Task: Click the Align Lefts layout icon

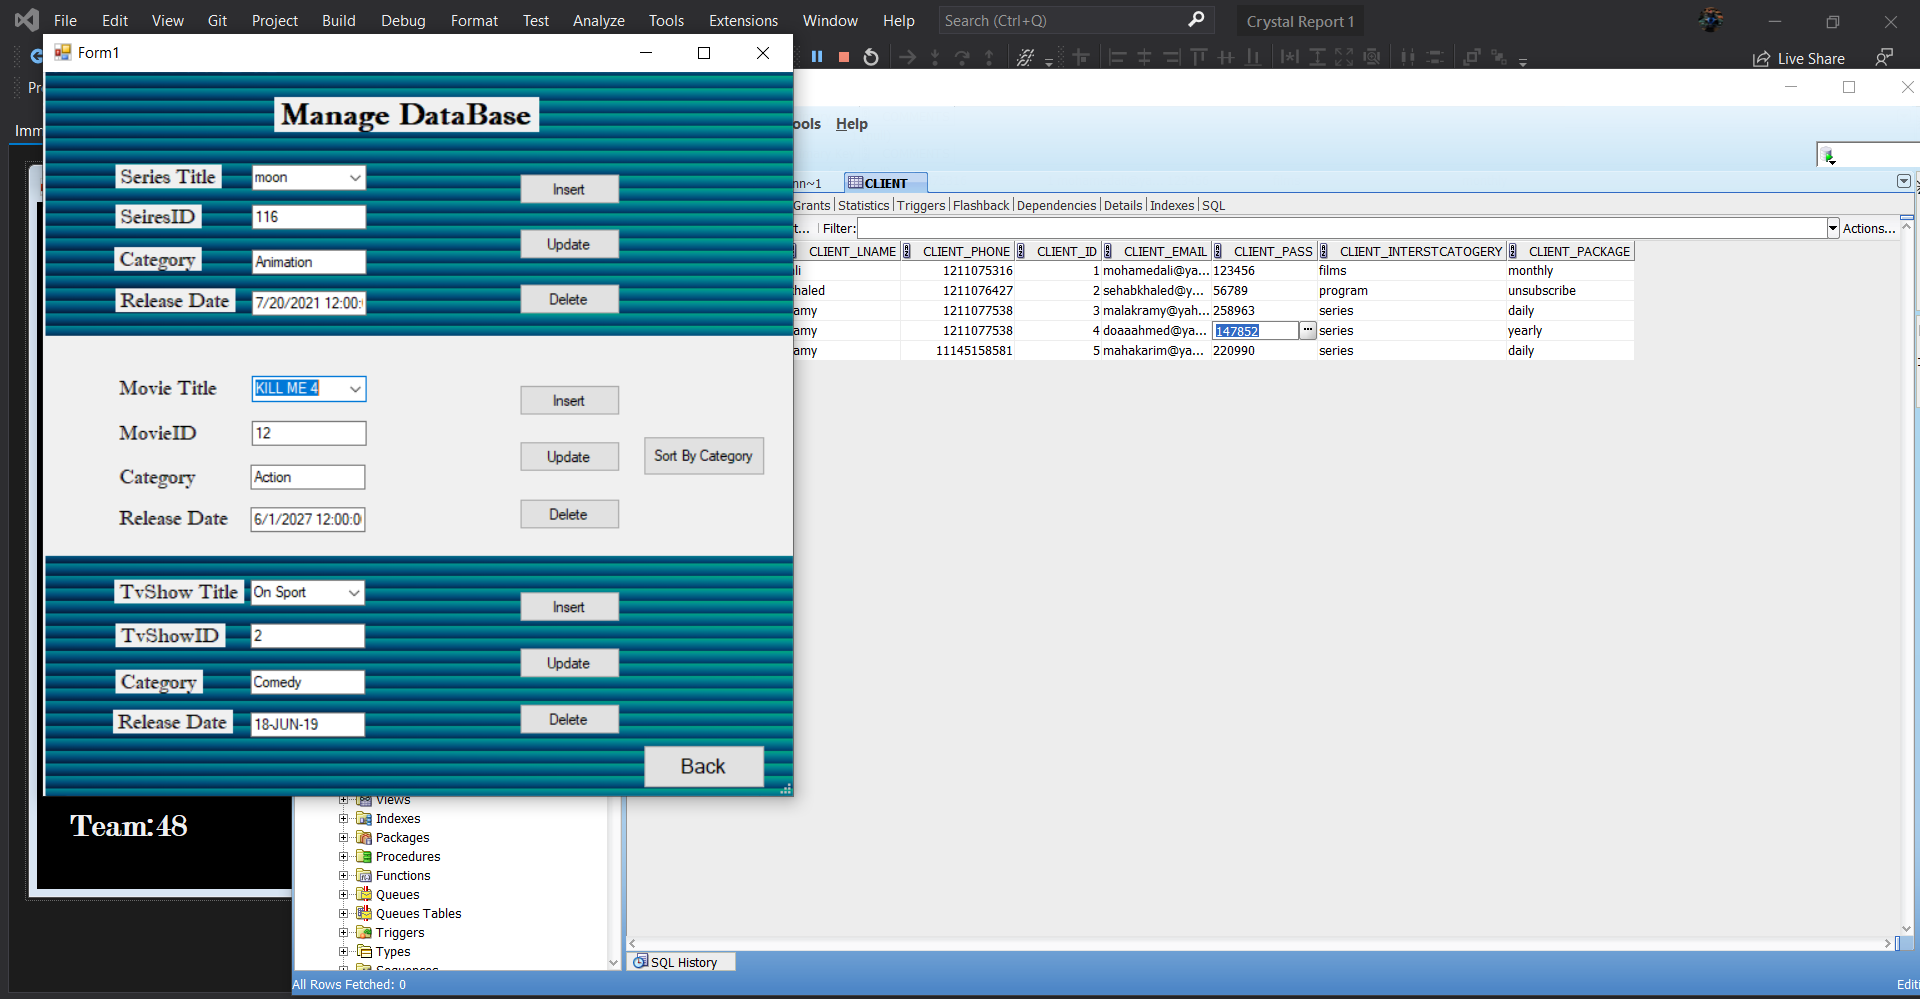Action: [1117, 57]
